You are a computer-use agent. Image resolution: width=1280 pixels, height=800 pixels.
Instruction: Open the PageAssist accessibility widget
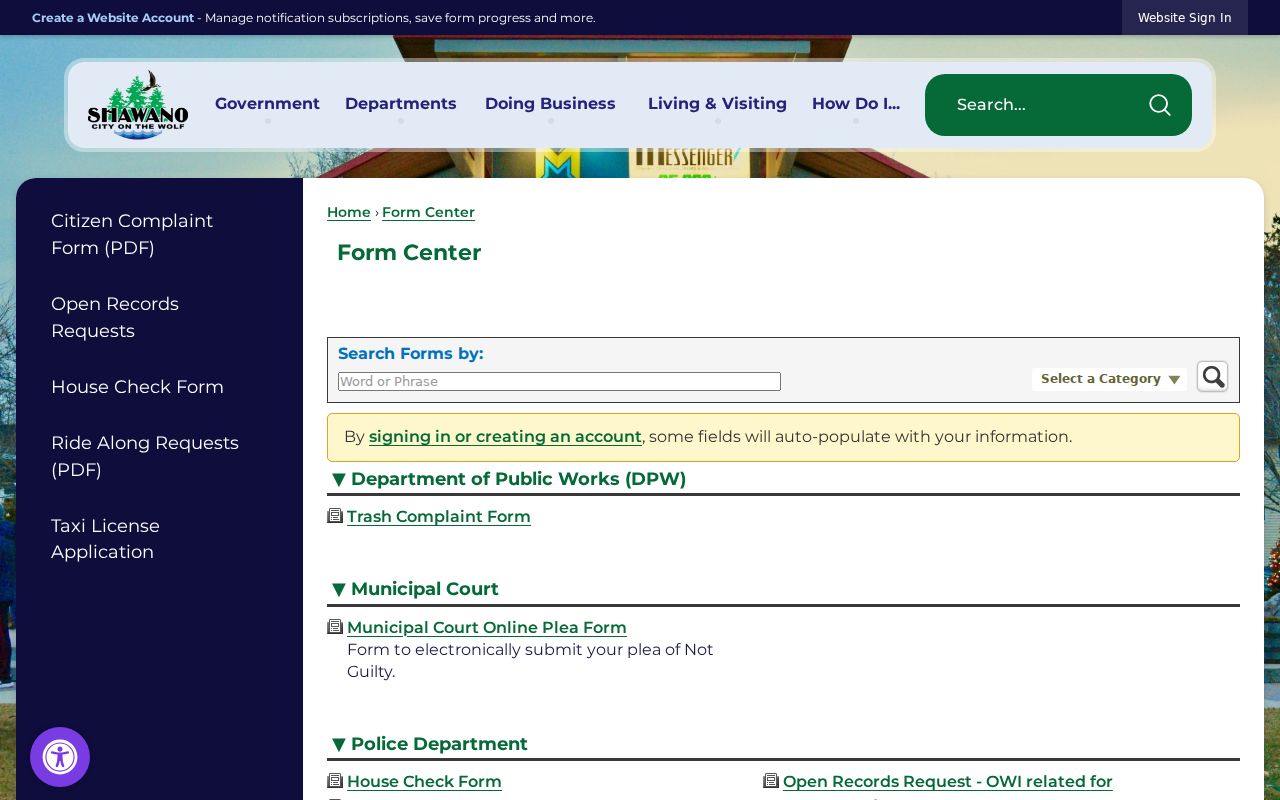pos(60,757)
